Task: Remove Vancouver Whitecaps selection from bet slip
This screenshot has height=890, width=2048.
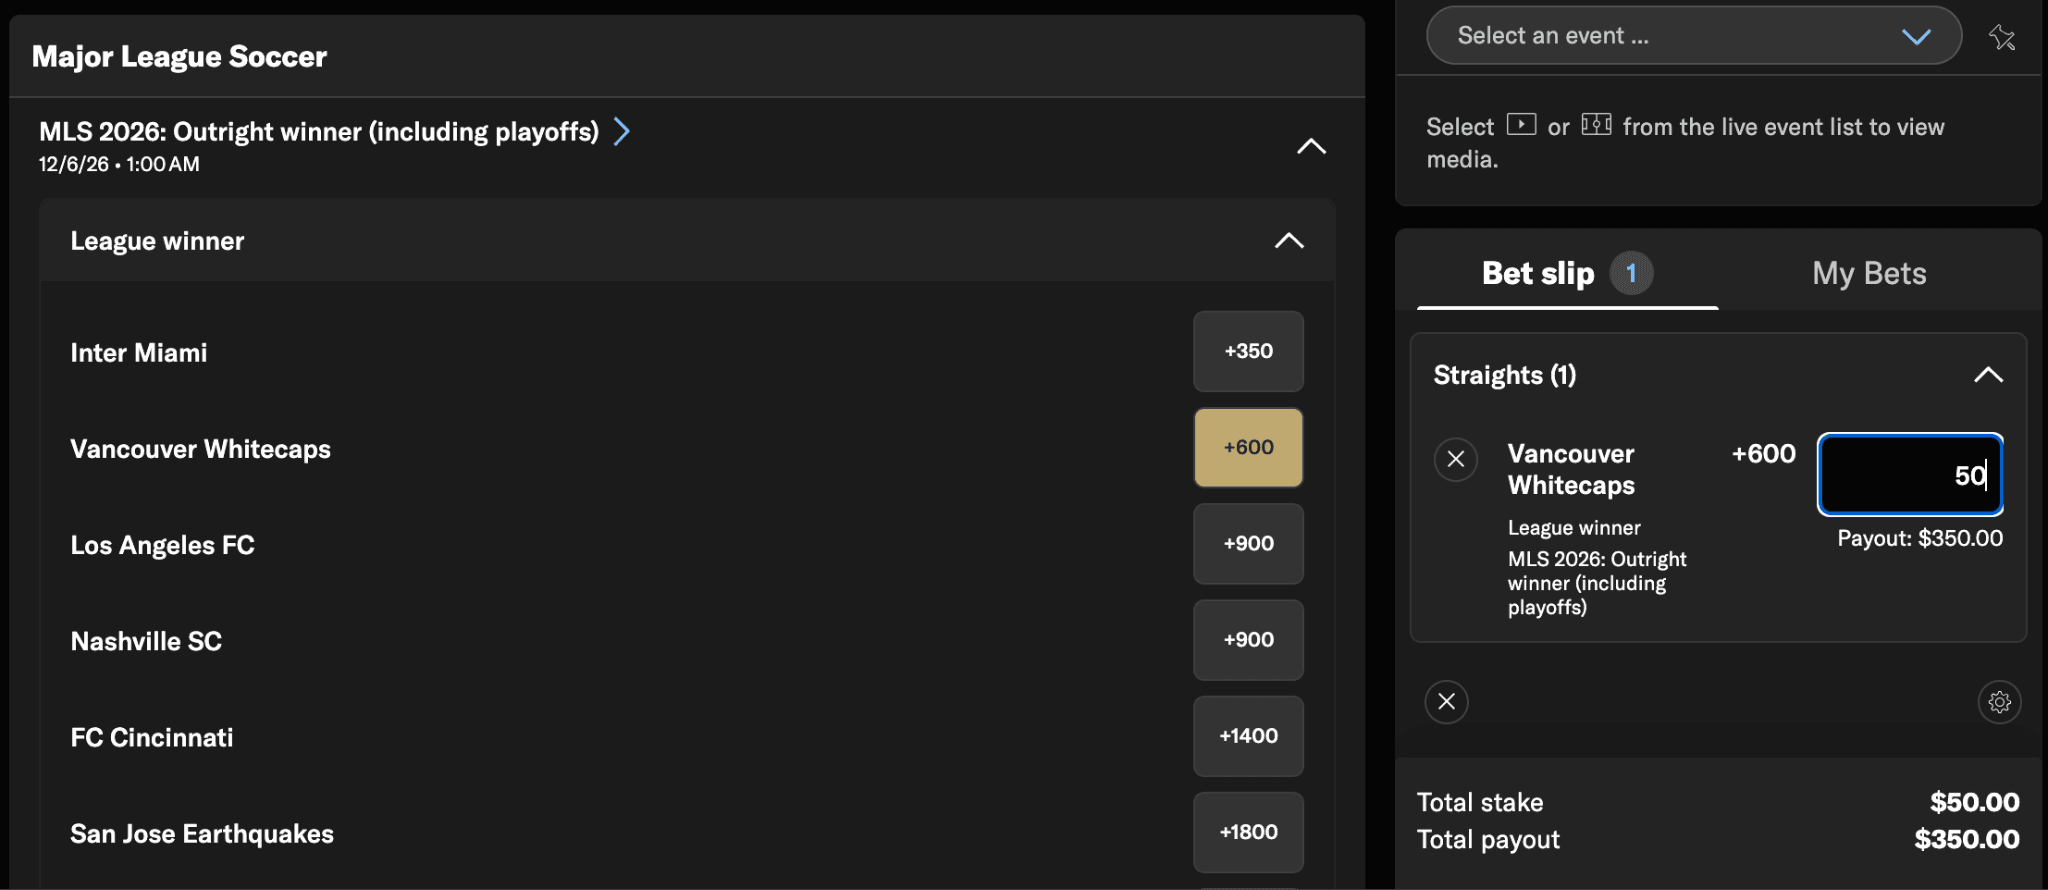Action: pos(1456,459)
